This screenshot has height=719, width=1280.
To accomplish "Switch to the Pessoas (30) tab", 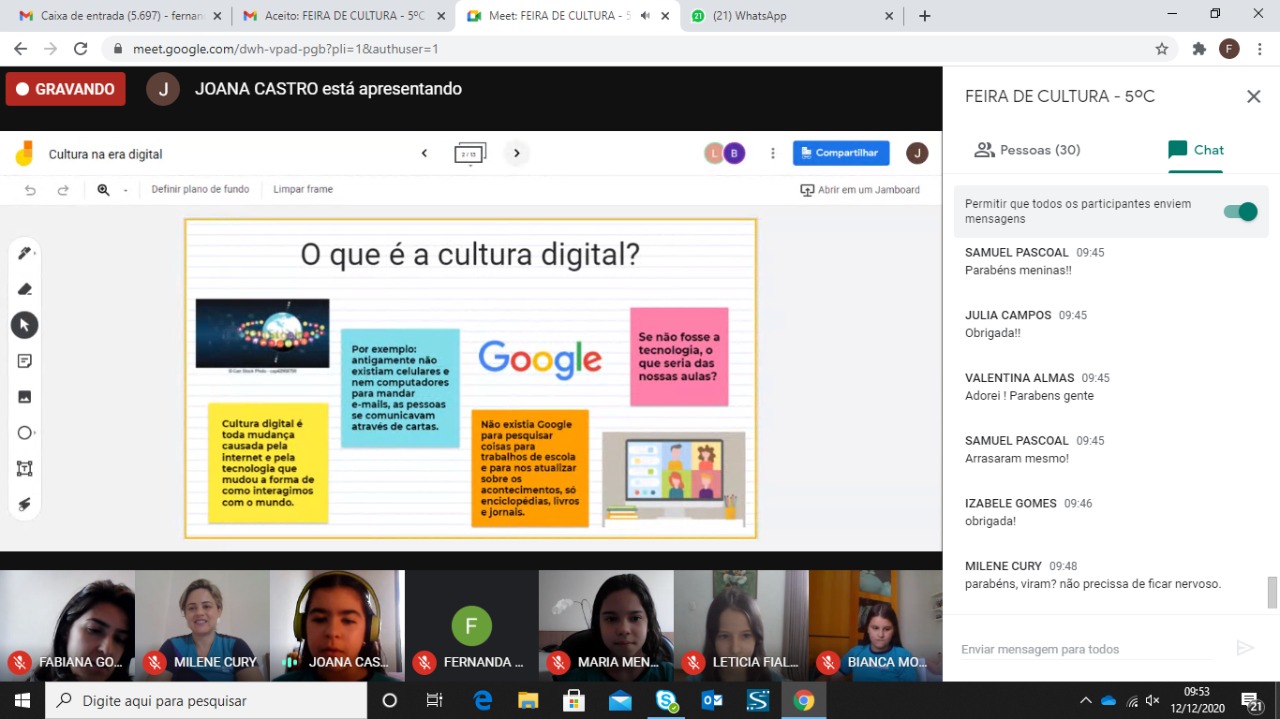I will (1027, 150).
